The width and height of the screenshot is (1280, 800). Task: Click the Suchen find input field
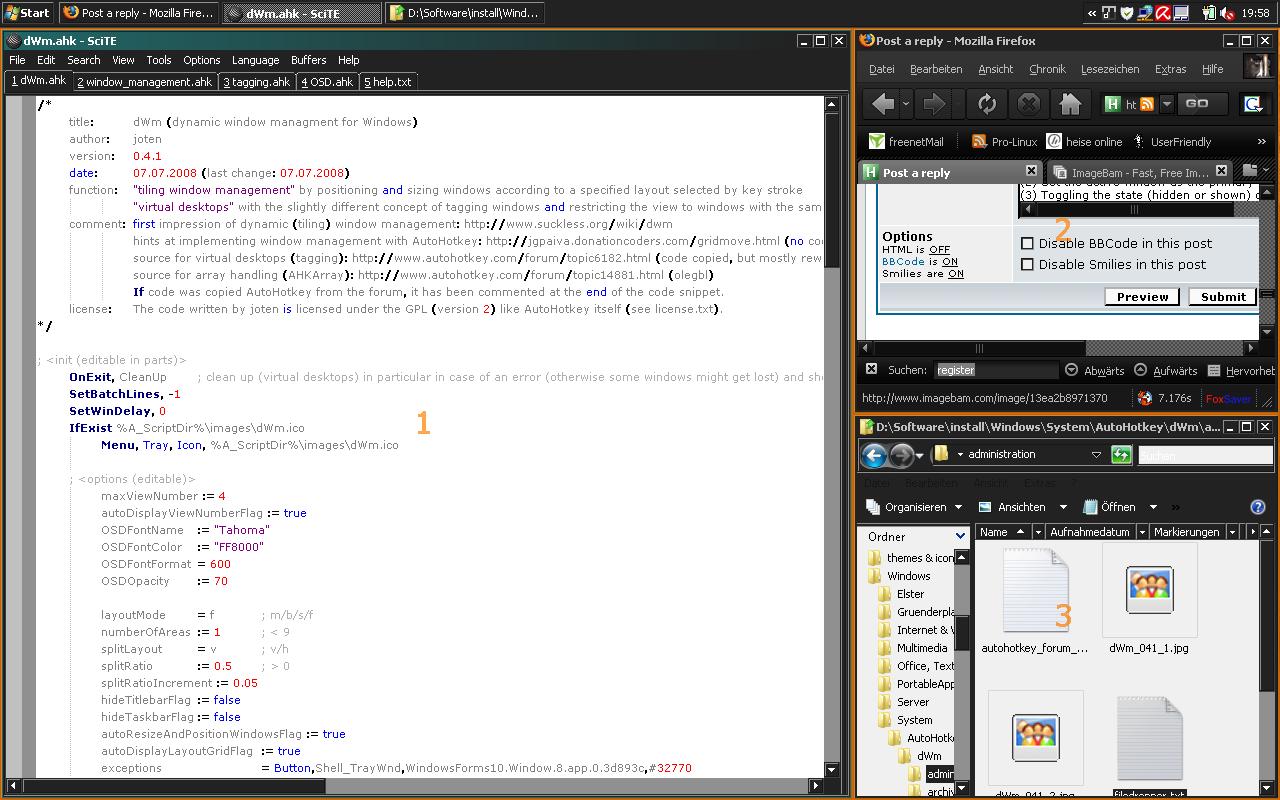point(996,370)
